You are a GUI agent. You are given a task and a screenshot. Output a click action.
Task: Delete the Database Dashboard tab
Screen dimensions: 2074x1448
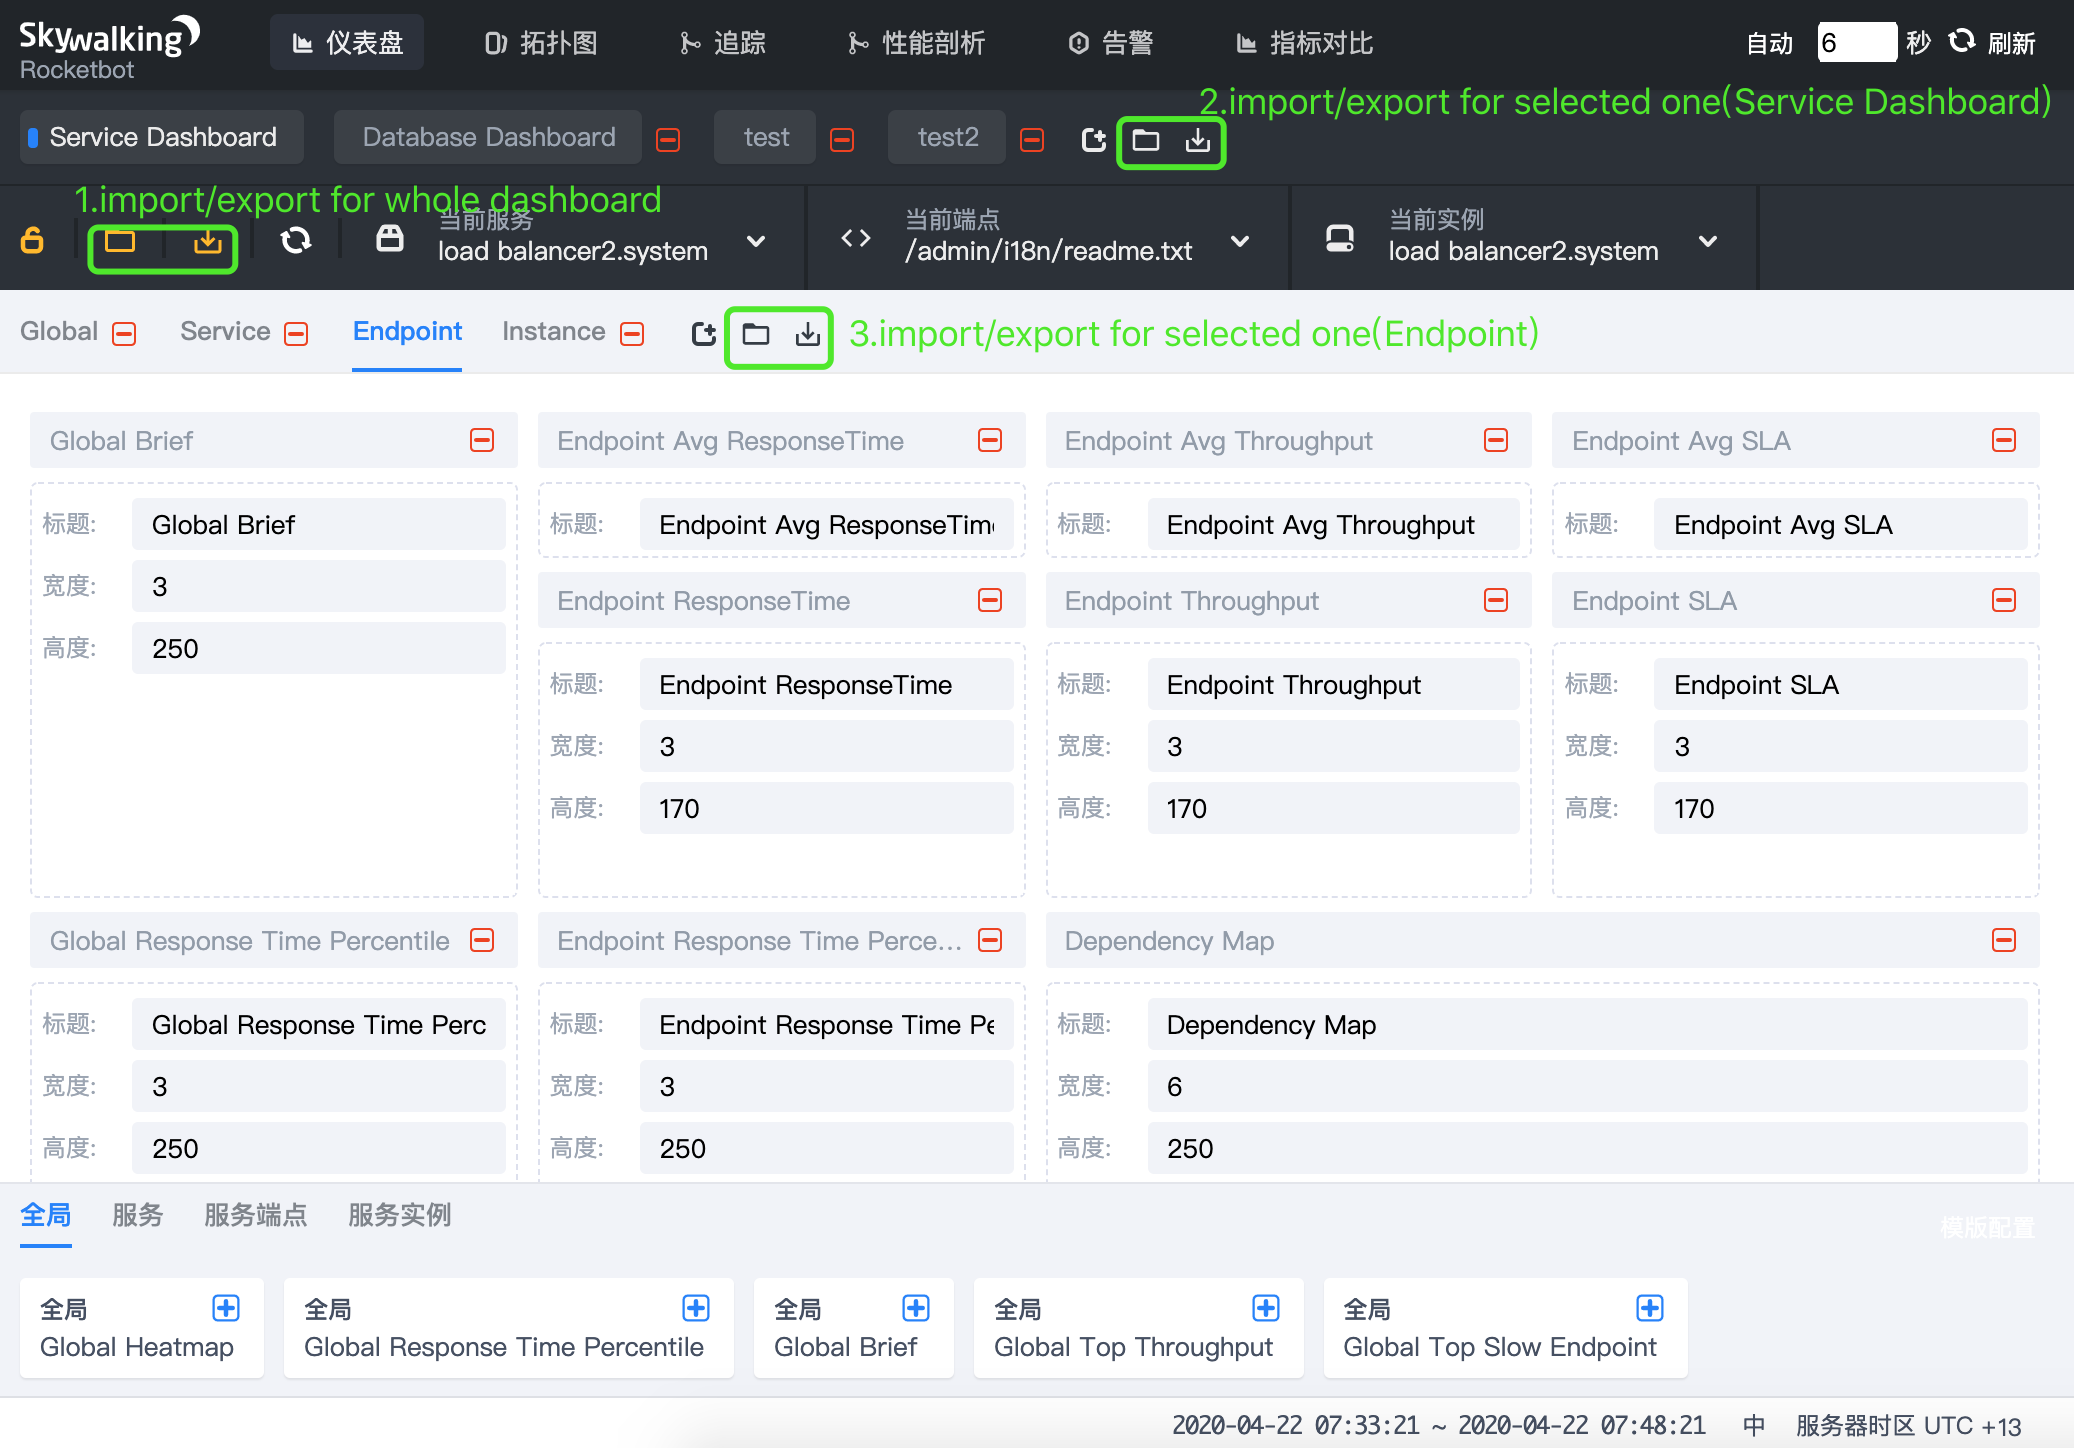[x=668, y=140]
